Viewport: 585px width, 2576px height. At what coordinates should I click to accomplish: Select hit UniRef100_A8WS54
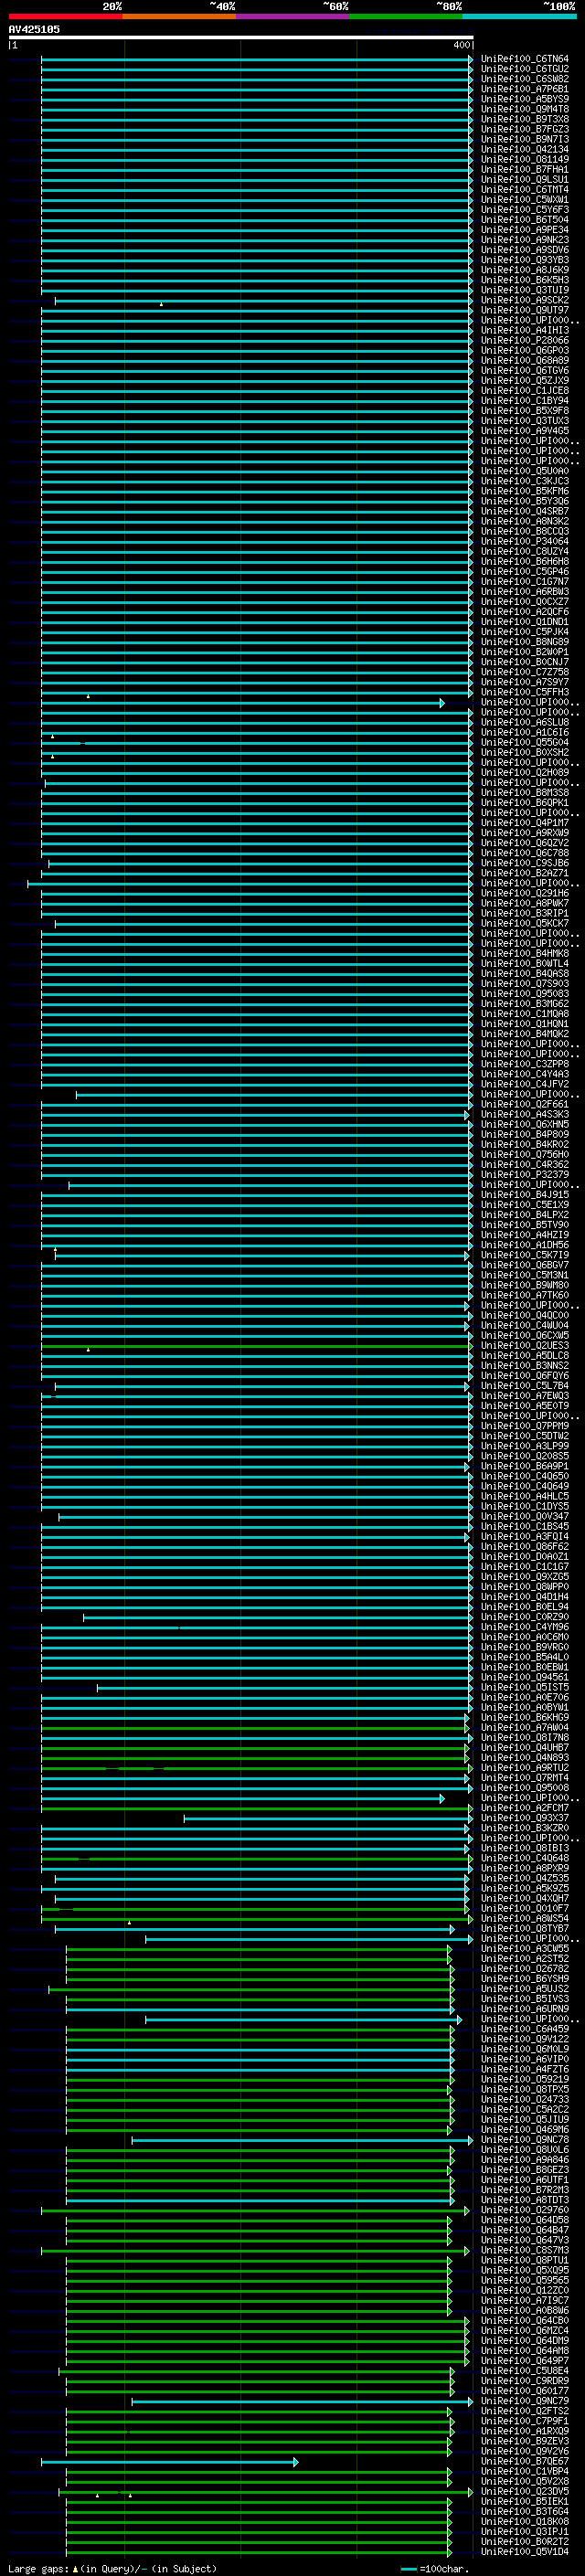(x=524, y=1918)
